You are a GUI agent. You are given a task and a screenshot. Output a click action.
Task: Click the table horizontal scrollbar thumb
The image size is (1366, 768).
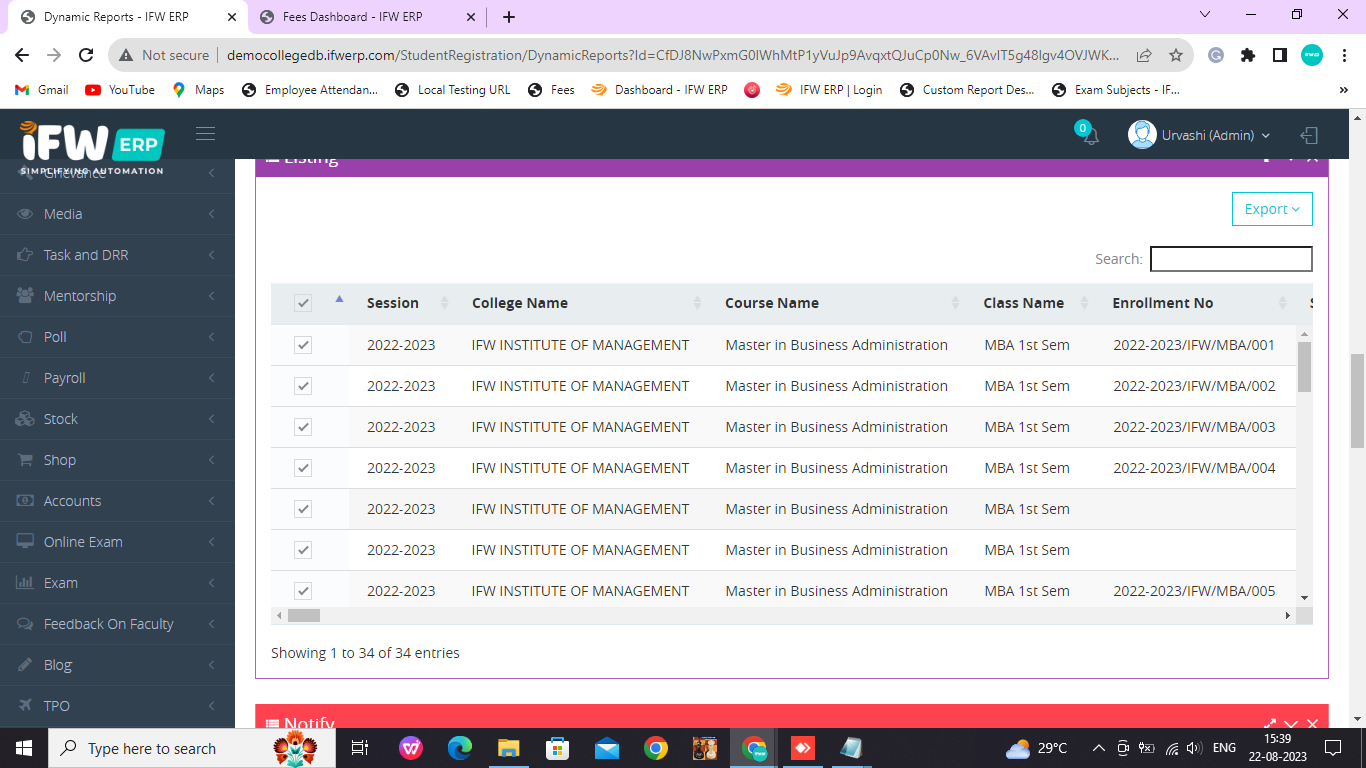pos(304,616)
